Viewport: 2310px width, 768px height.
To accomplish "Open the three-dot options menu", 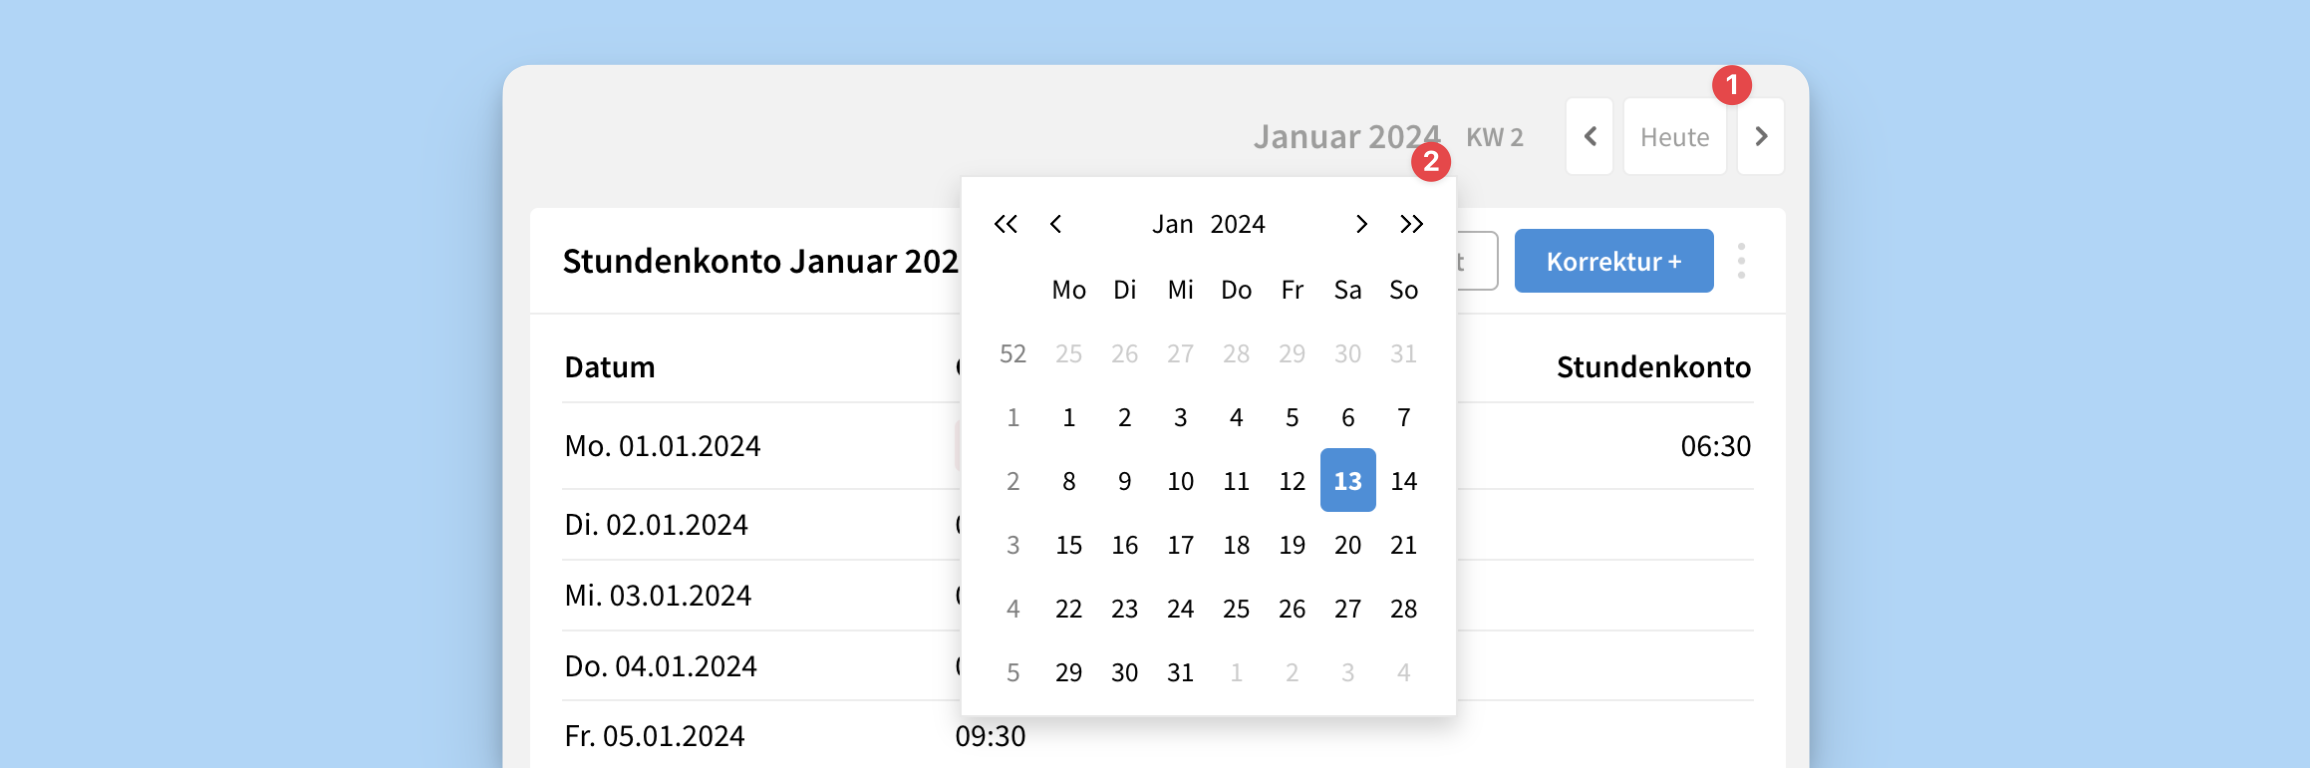I will point(1741,261).
